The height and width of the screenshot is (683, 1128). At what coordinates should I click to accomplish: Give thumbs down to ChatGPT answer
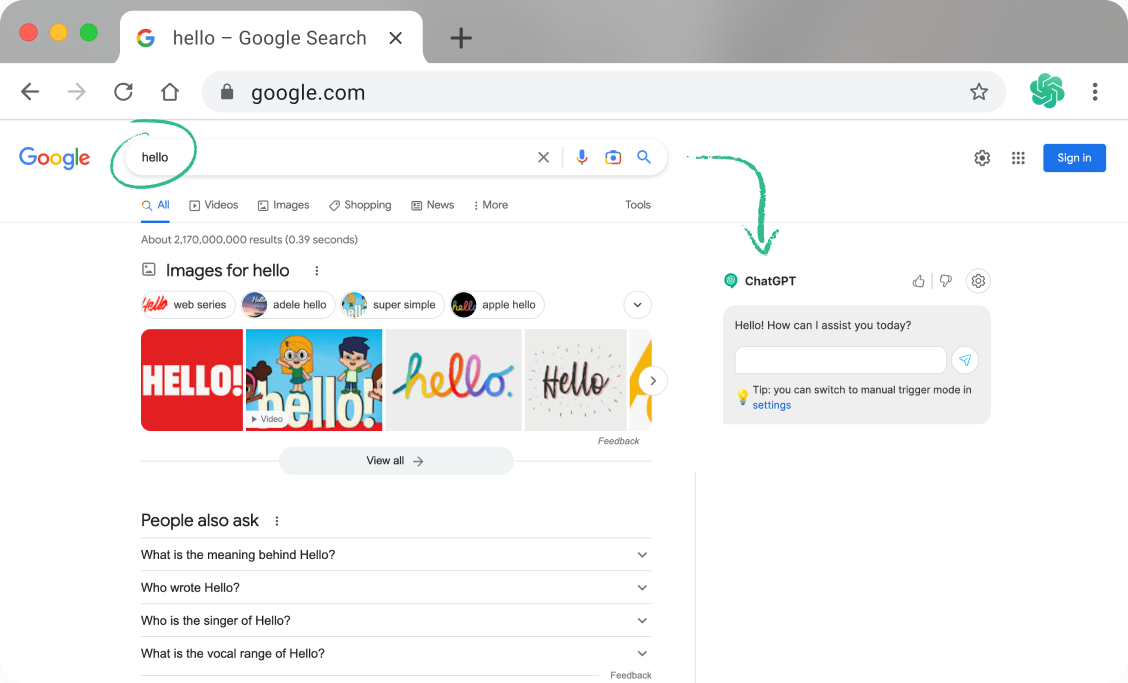(x=946, y=281)
